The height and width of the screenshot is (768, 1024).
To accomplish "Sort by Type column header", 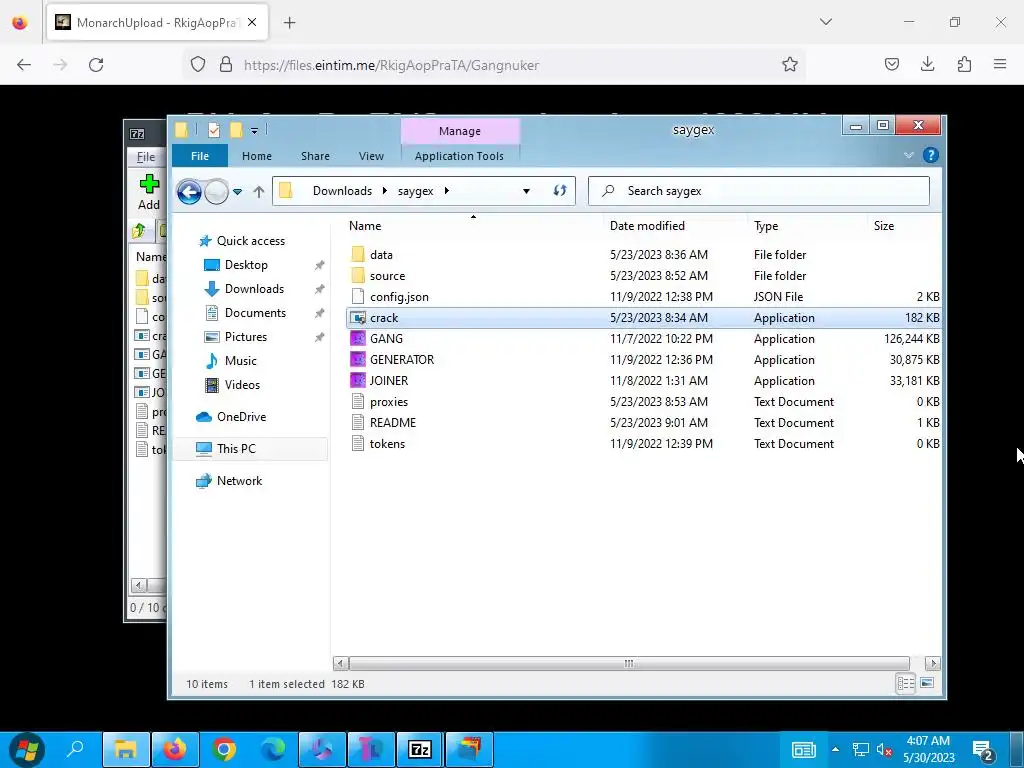I will pos(766,226).
